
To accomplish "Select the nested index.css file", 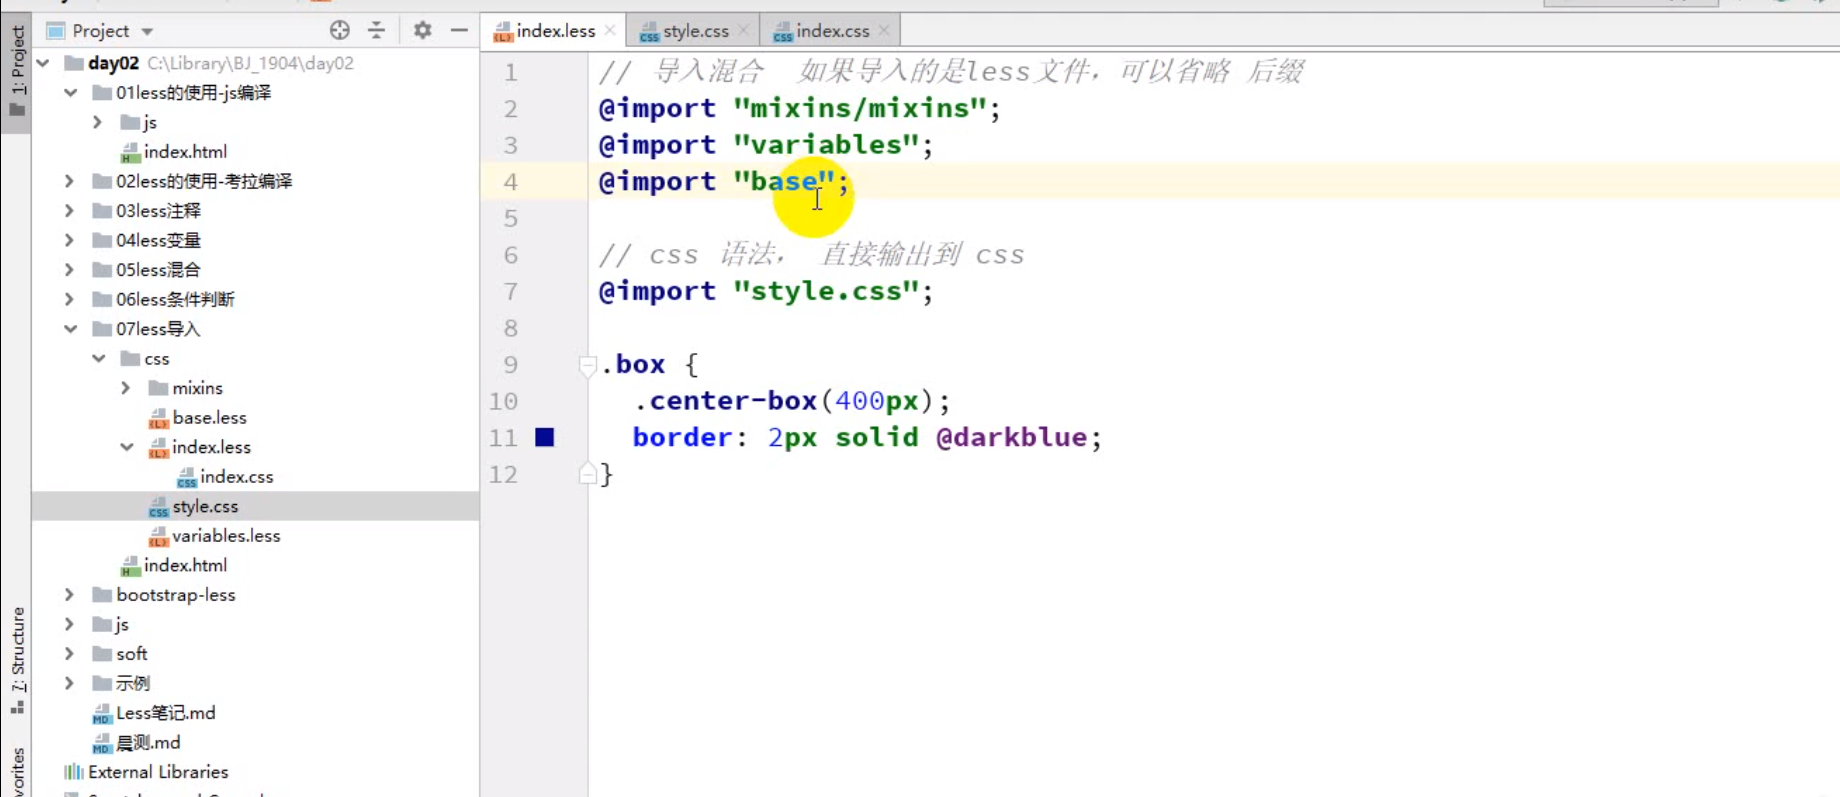I will point(236,477).
